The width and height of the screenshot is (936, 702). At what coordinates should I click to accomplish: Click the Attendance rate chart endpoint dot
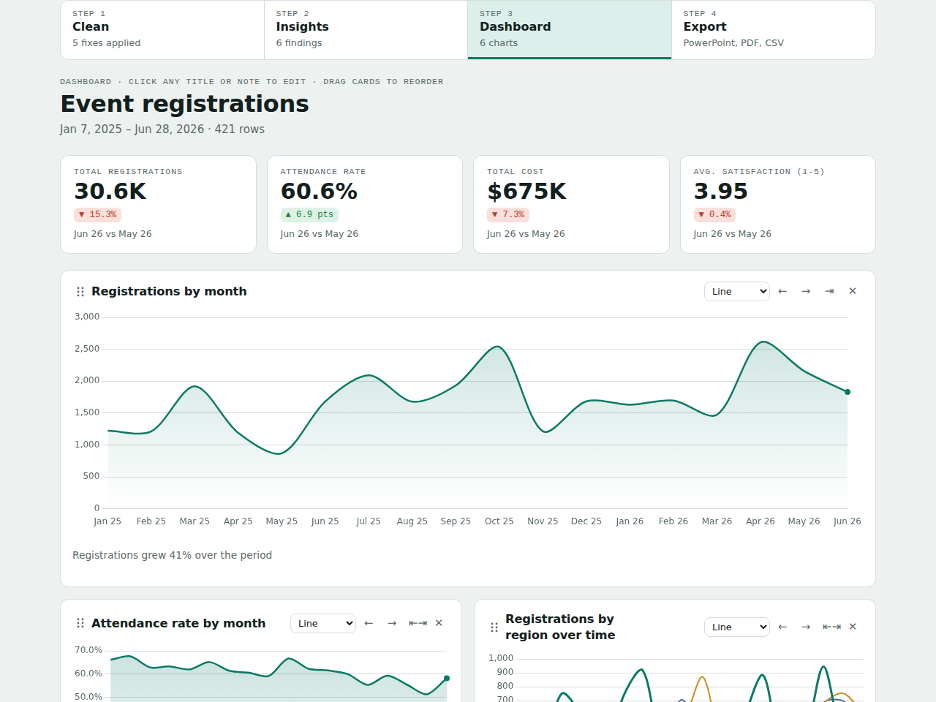coord(447,678)
